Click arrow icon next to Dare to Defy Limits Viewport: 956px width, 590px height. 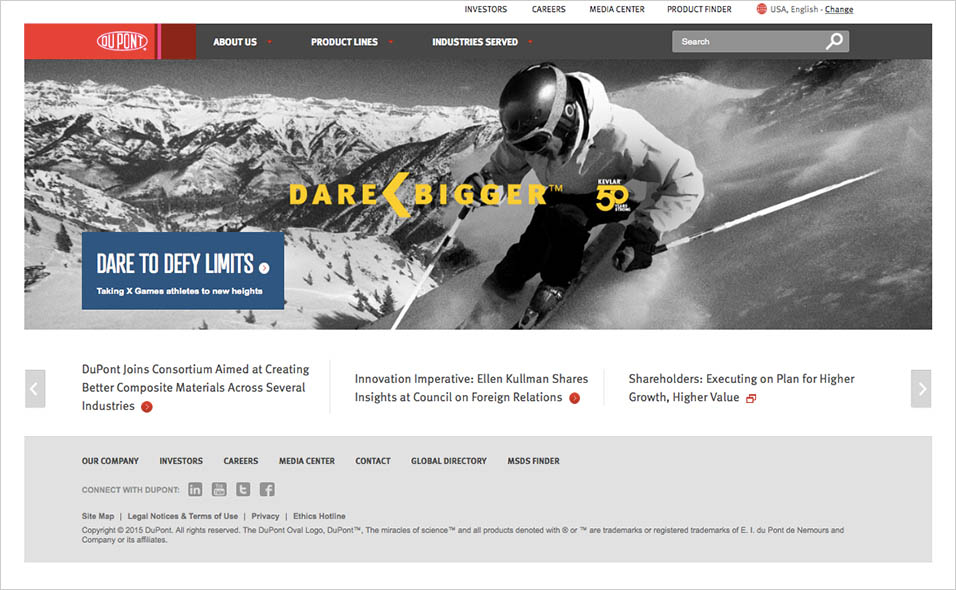pyautogui.click(x=264, y=268)
